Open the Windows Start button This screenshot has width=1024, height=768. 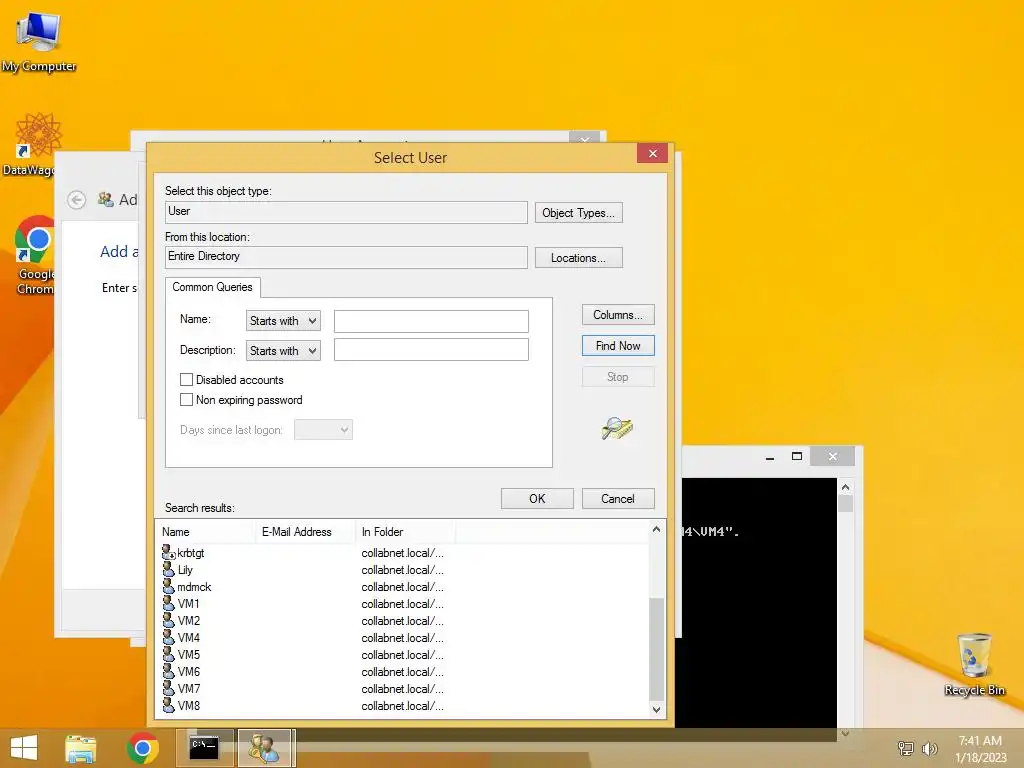coord(24,748)
